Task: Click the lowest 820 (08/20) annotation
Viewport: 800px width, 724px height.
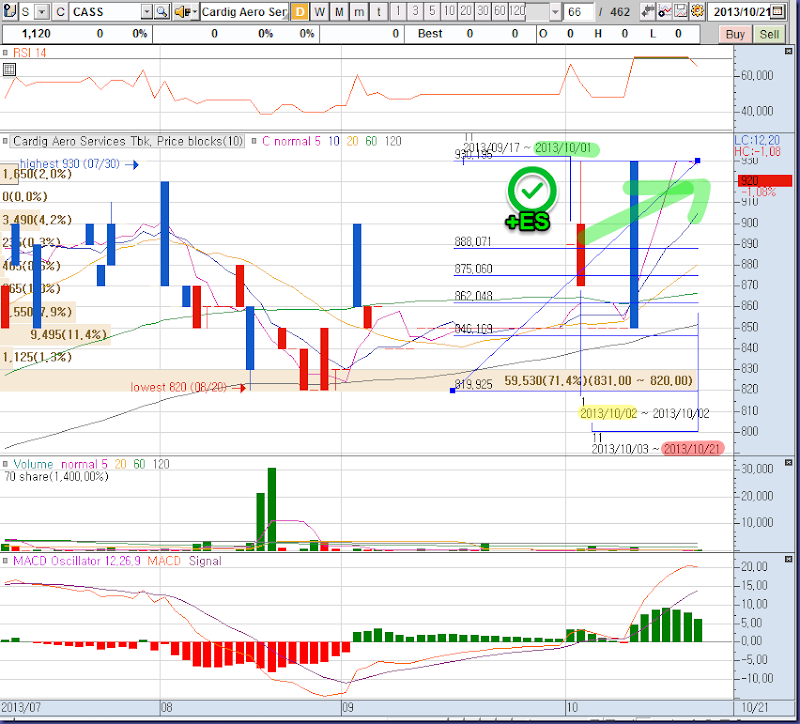Action: pos(178,387)
